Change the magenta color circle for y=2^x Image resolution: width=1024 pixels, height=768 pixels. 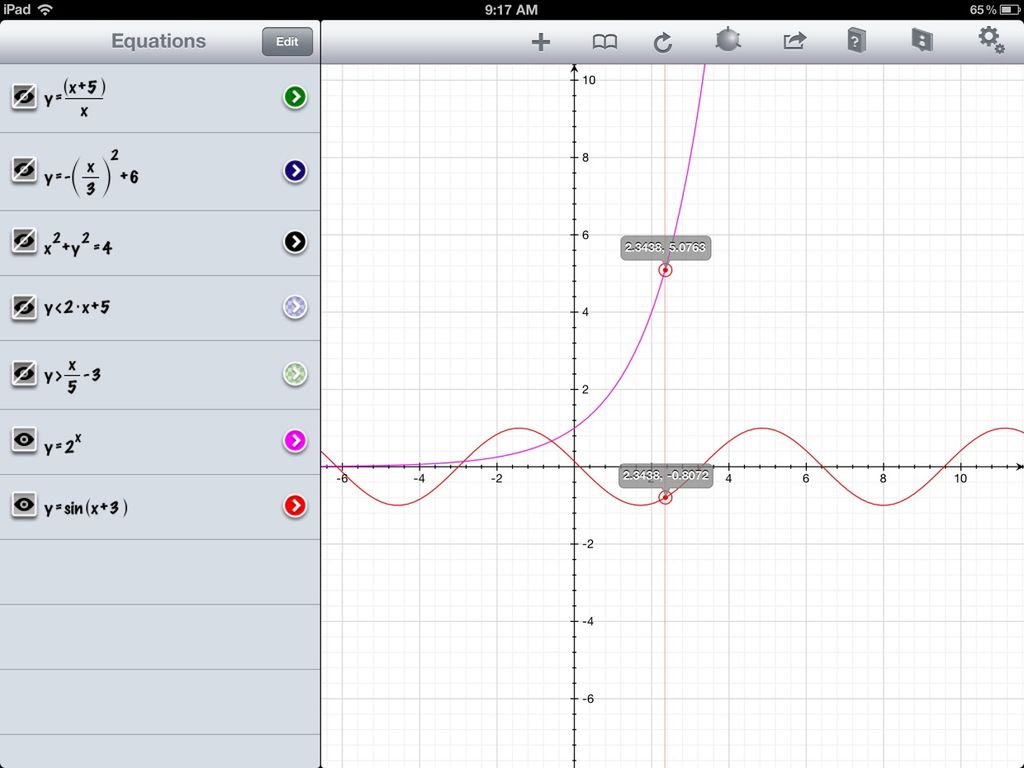pos(295,440)
